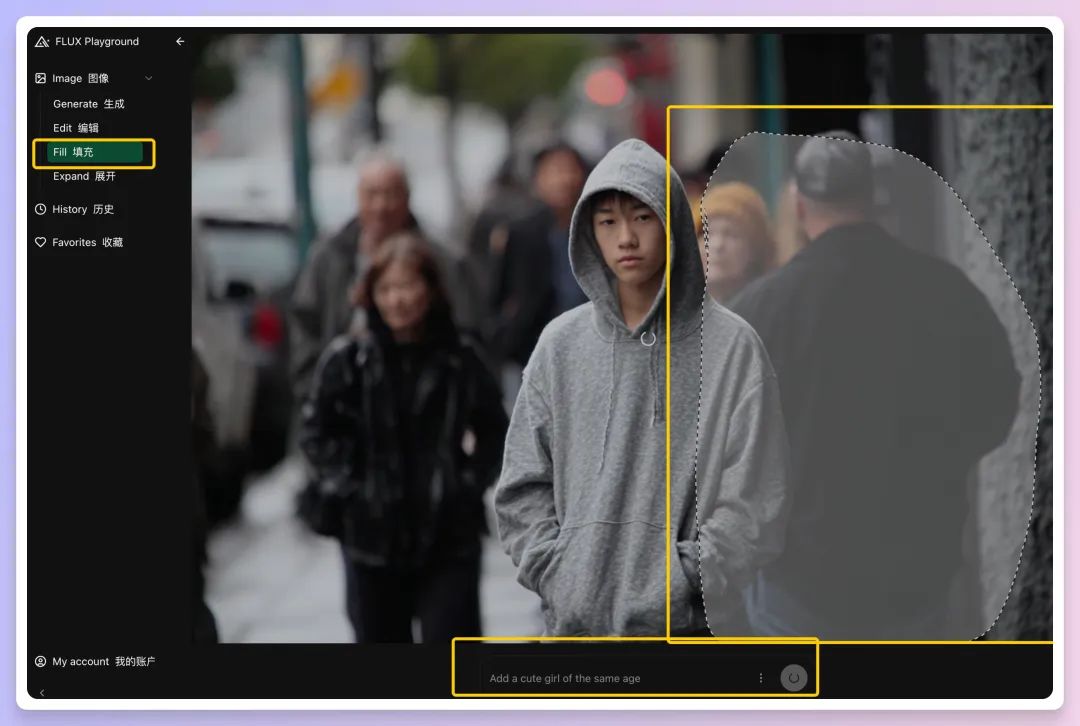Viewport: 1080px width, 726px height.
Task: Open the Edit 编辑 page
Action: pos(76,128)
